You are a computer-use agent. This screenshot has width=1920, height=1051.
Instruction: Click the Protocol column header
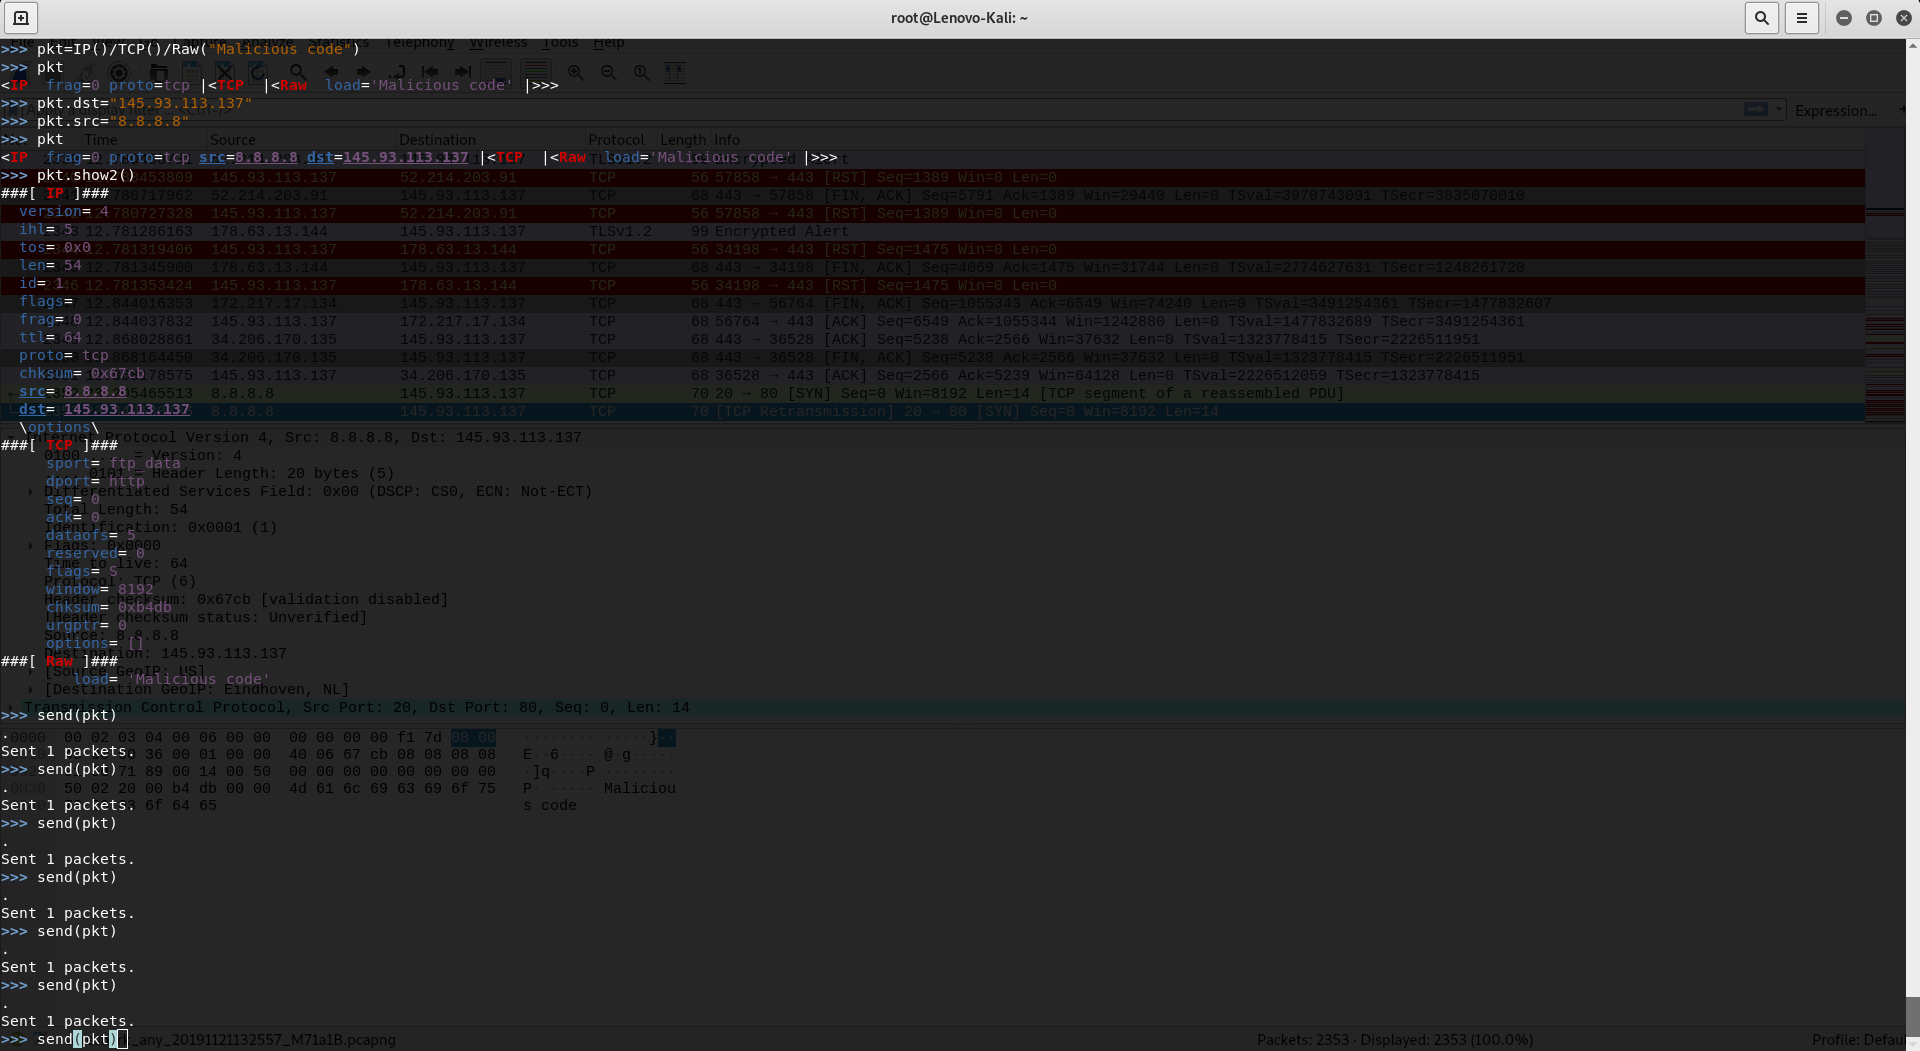pyautogui.click(x=616, y=140)
